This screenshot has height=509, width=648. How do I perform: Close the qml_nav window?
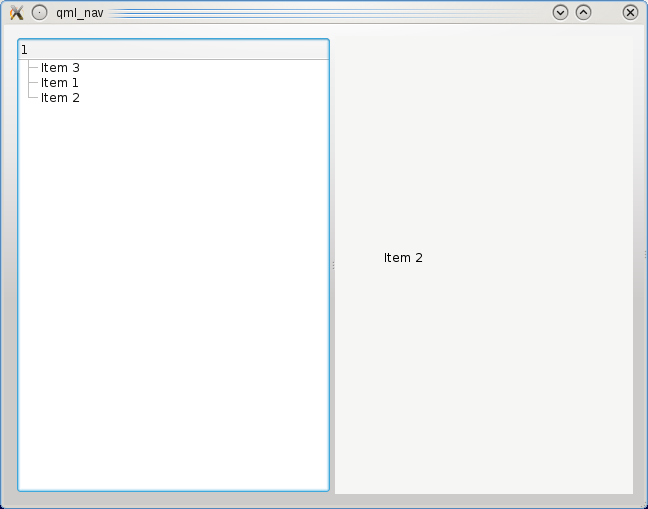pos(630,12)
